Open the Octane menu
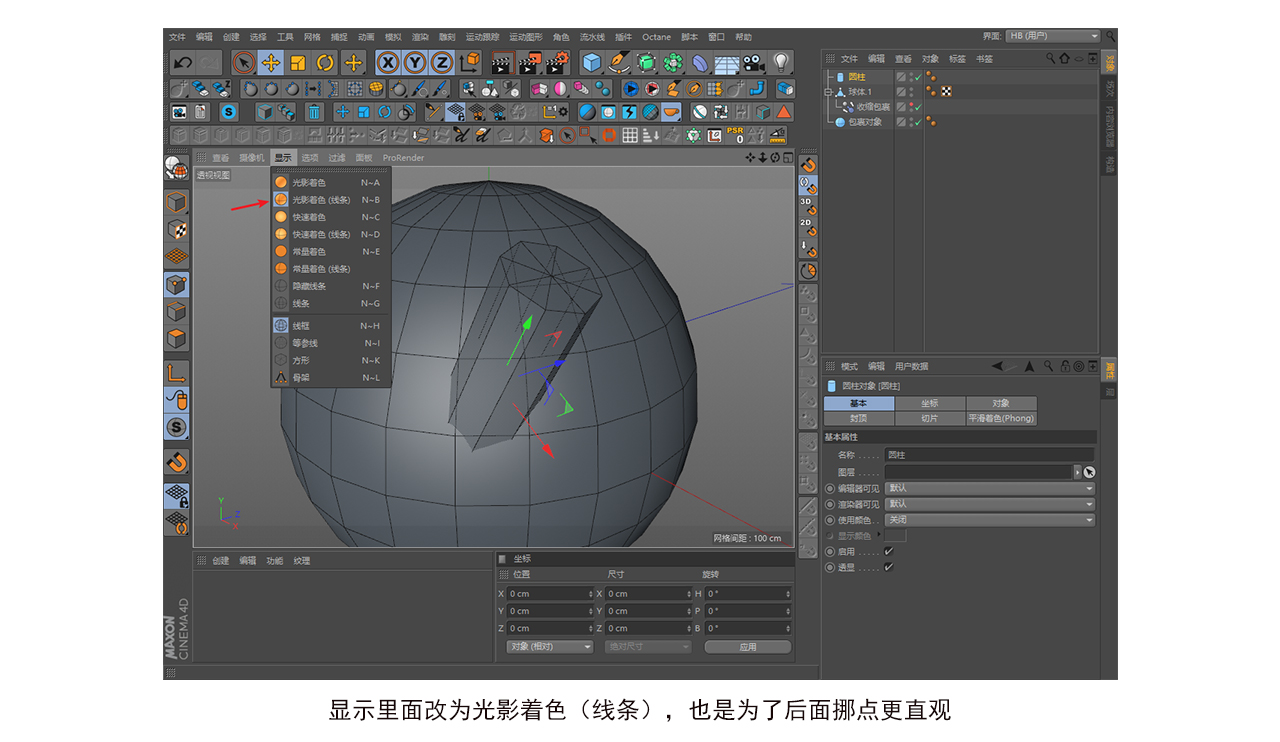The height and width of the screenshot is (742, 1280). (656, 37)
